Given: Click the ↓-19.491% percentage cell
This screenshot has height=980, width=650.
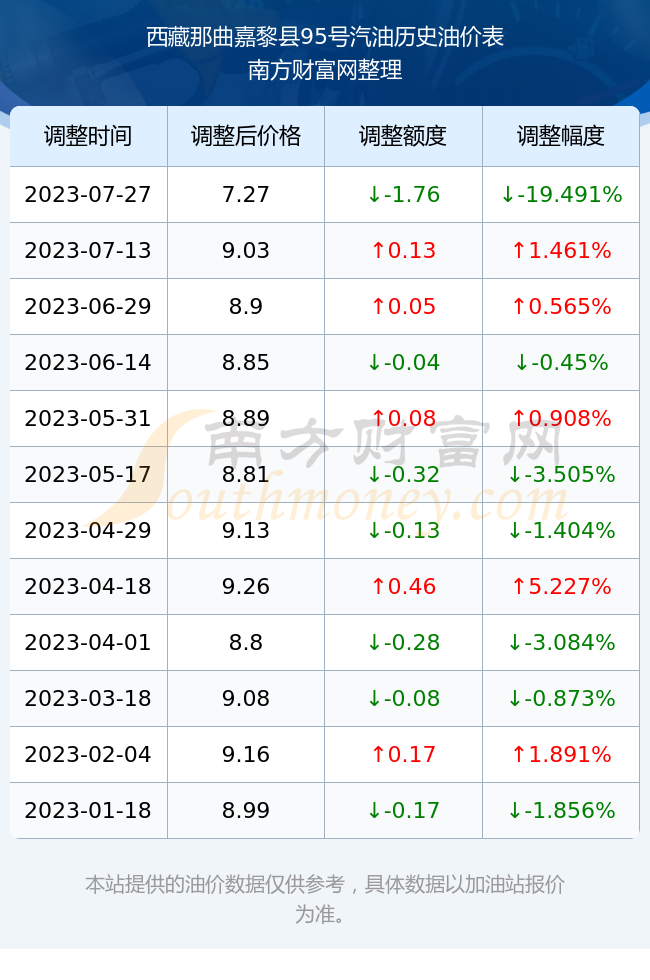Looking at the screenshot, I should point(561,194).
